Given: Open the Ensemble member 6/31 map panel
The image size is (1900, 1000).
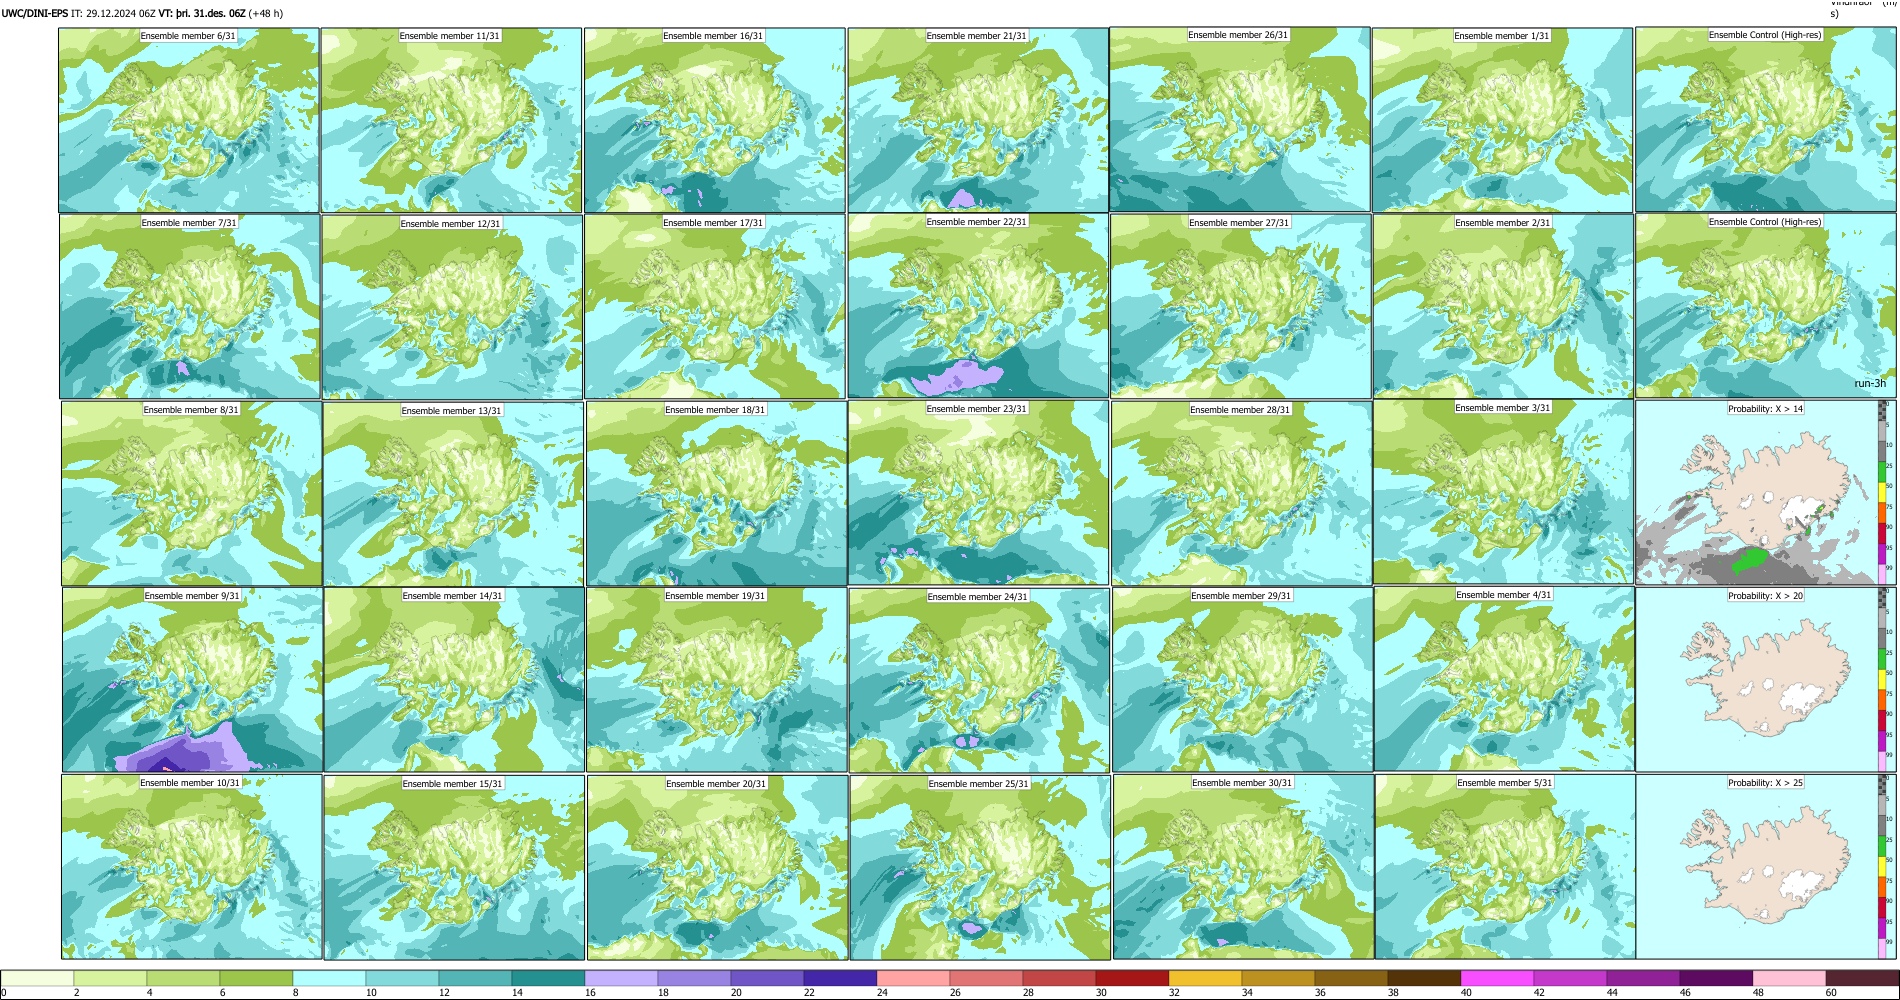Looking at the screenshot, I should click(x=189, y=120).
